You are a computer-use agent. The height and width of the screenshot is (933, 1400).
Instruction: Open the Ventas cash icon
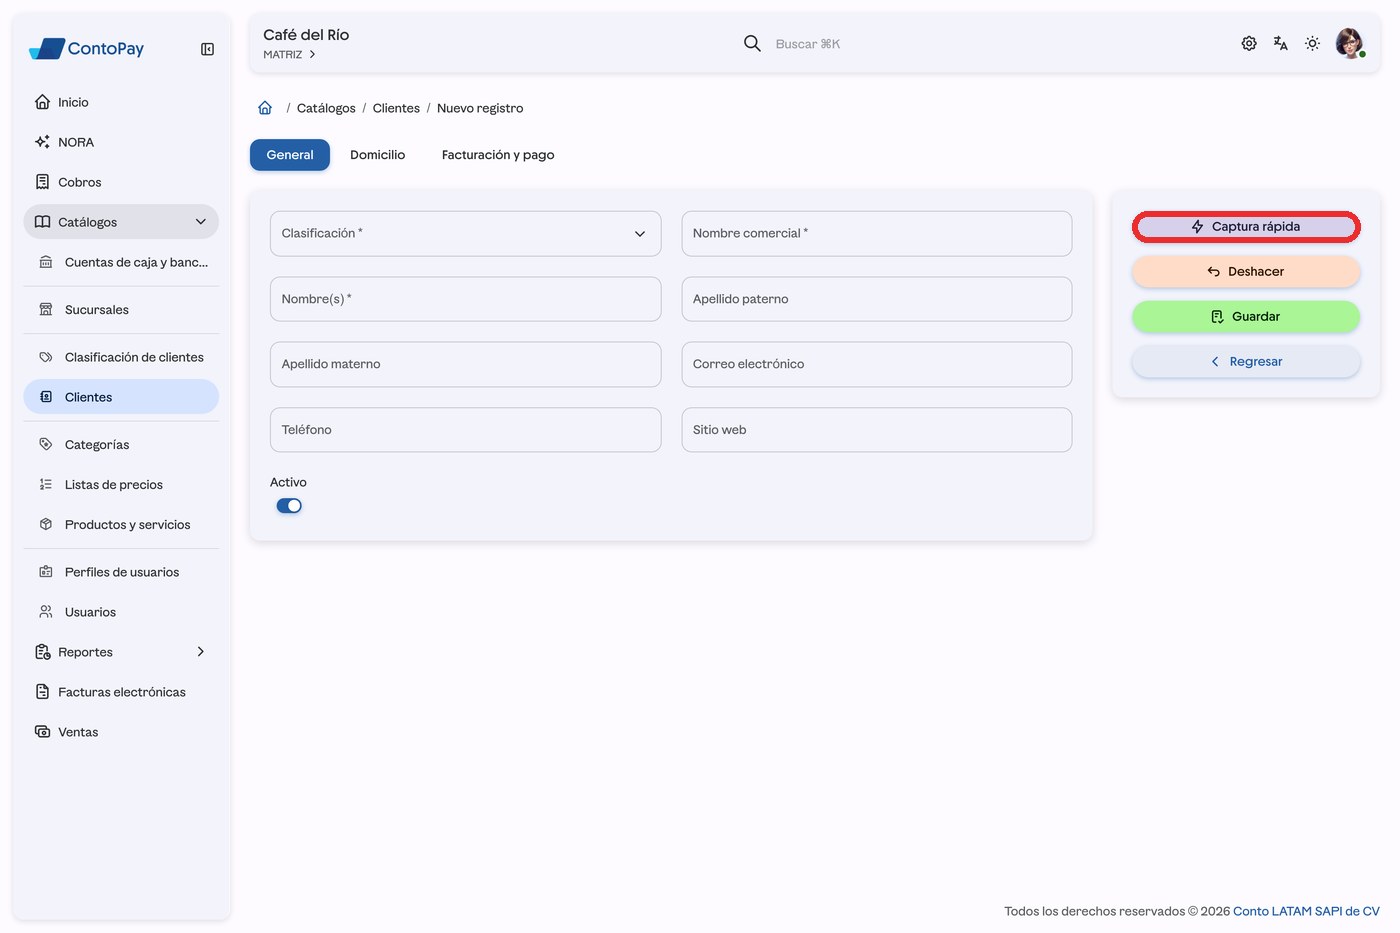pyautogui.click(x=42, y=732)
